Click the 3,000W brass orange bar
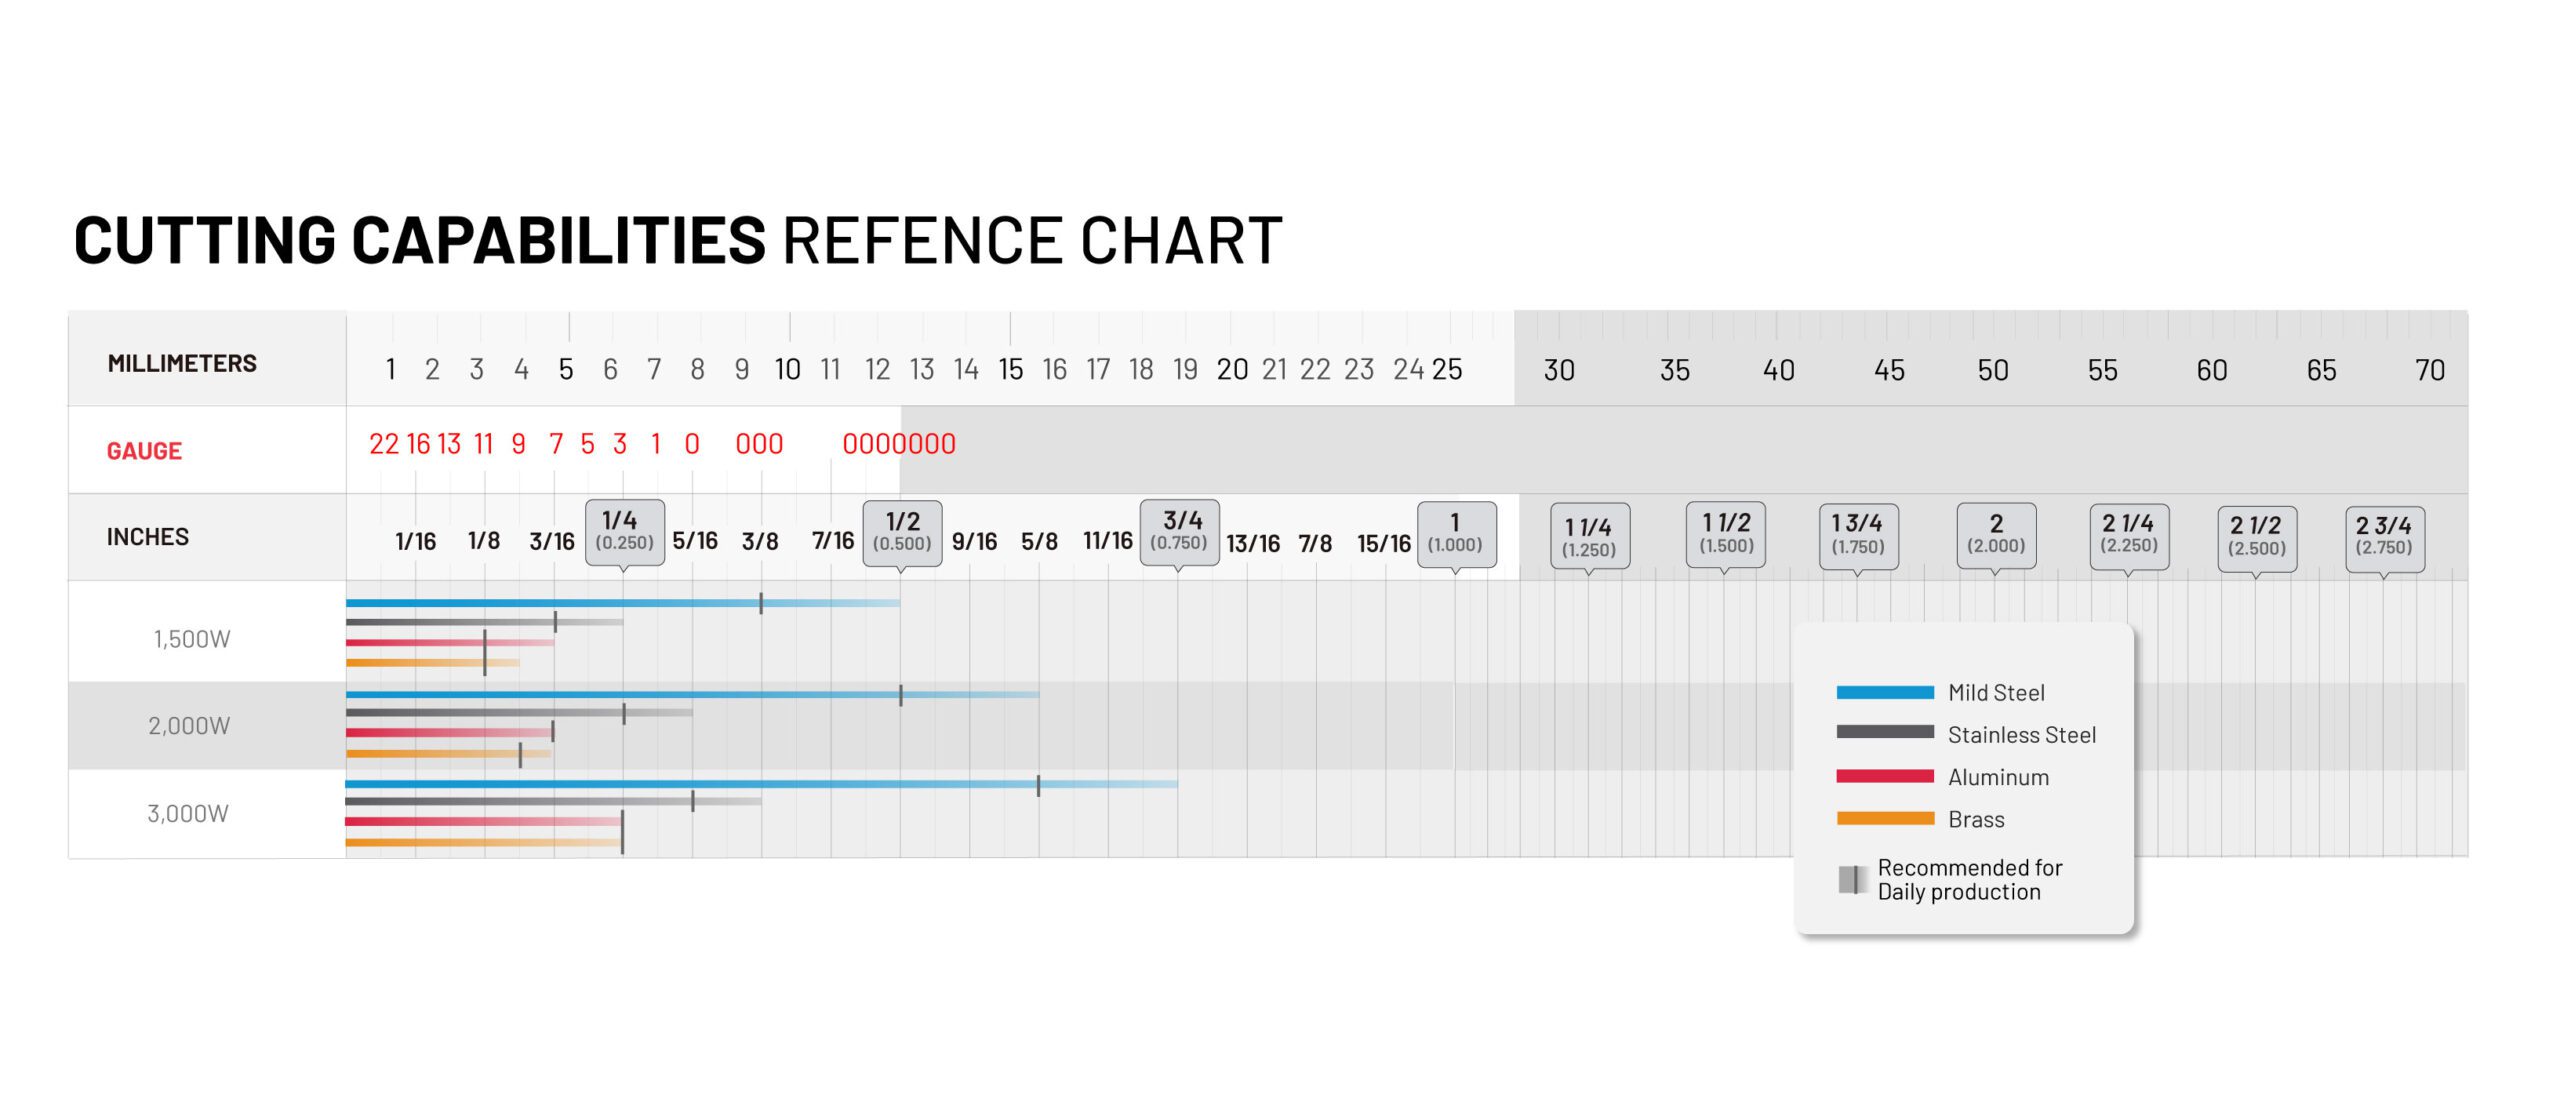The image size is (2560, 1113). point(484,843)
